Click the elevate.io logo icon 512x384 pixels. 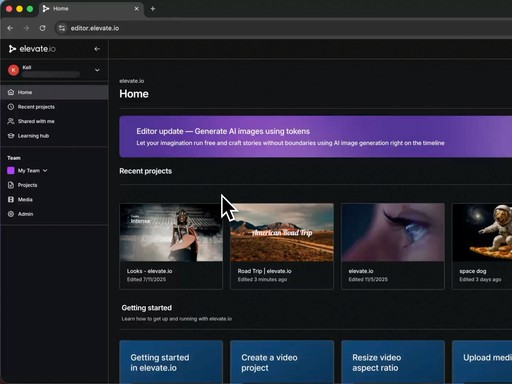pyautogui.click(x=12, y=49)
